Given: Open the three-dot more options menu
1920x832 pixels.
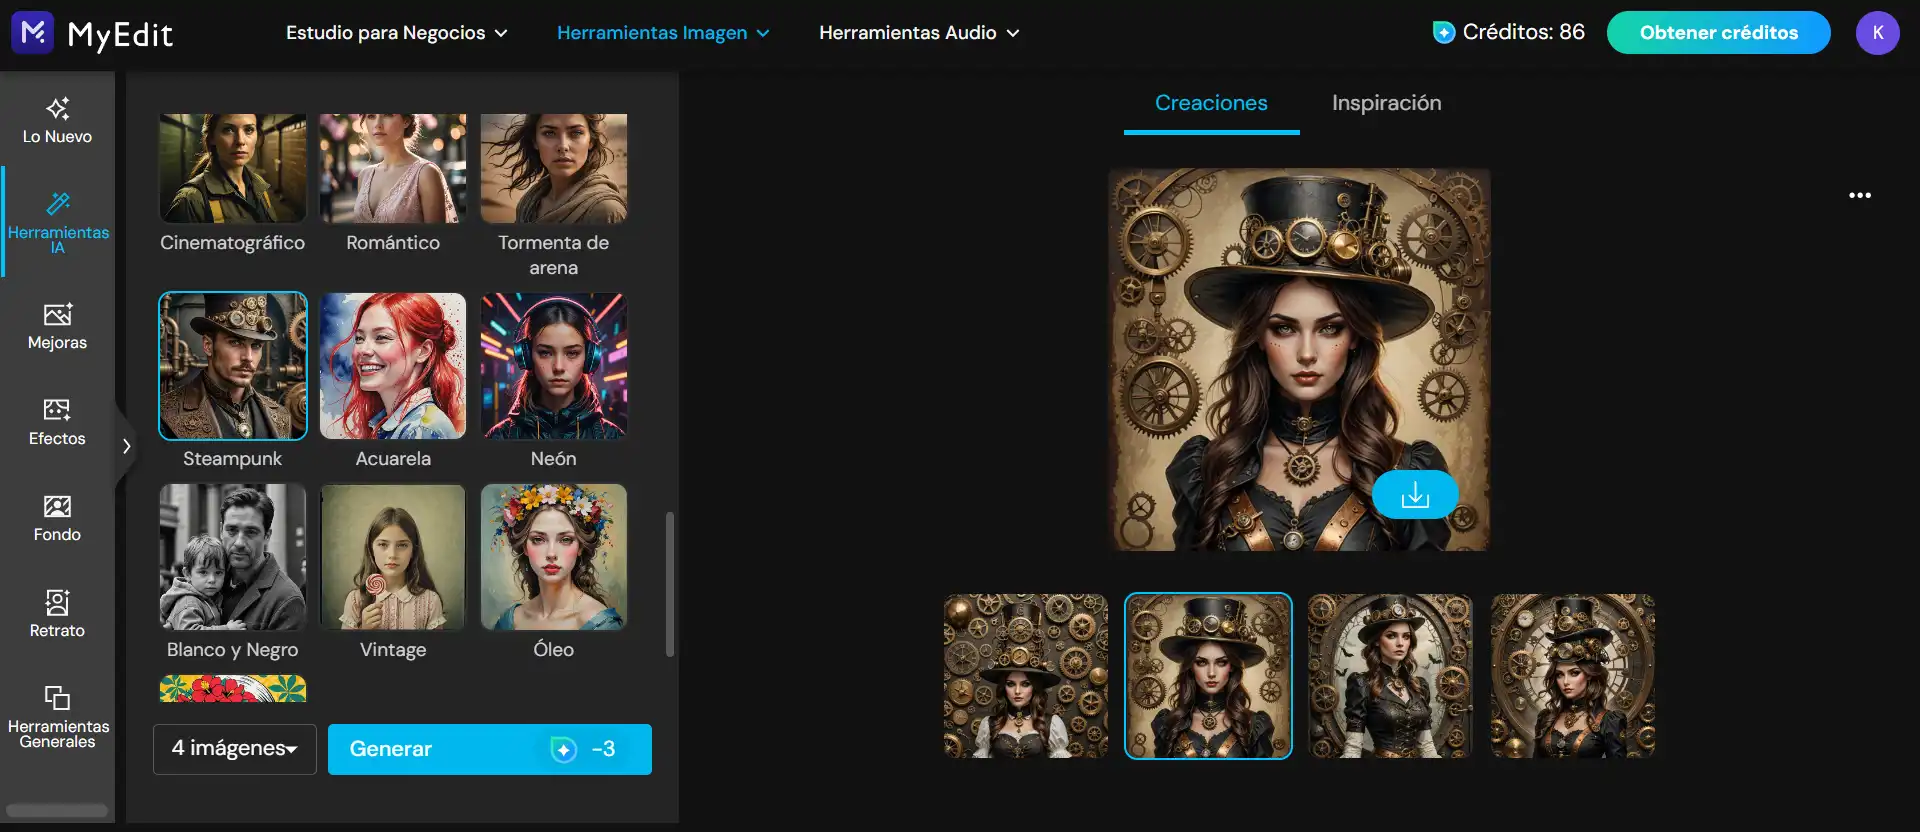Looking at the screenshot, I should click(1859, 196).
